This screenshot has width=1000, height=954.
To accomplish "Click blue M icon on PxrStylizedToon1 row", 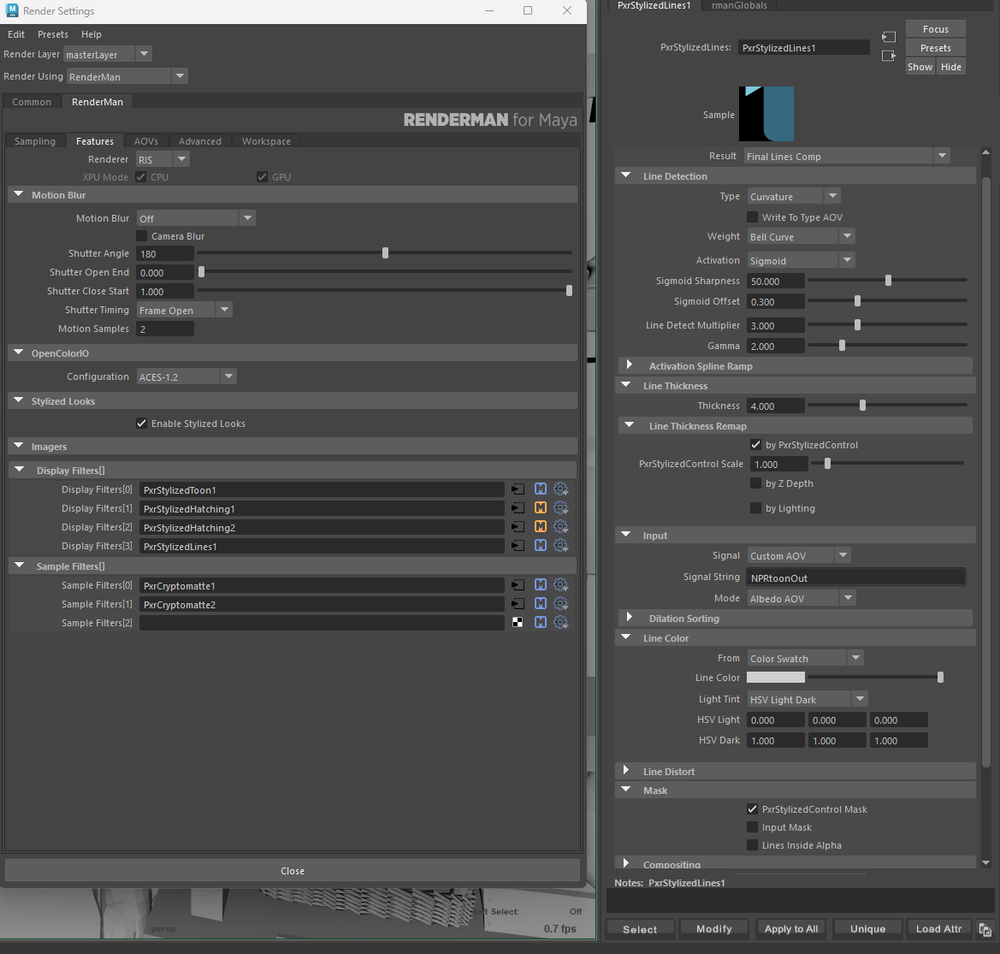I will 540,489.
